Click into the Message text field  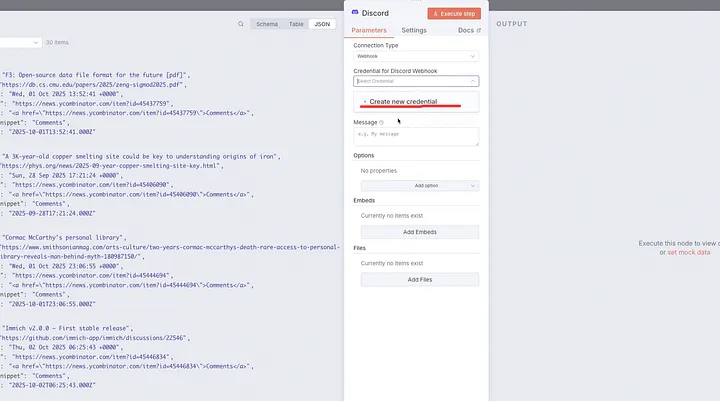(416, 137)
